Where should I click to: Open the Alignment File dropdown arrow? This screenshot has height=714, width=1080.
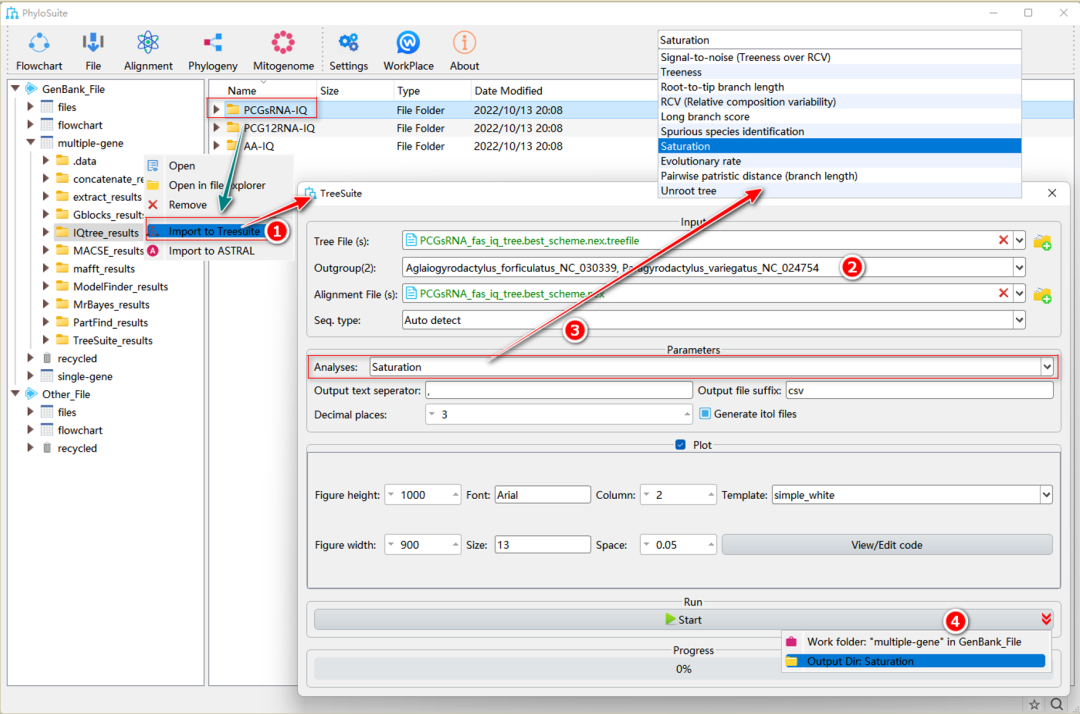coord(1019,294)
